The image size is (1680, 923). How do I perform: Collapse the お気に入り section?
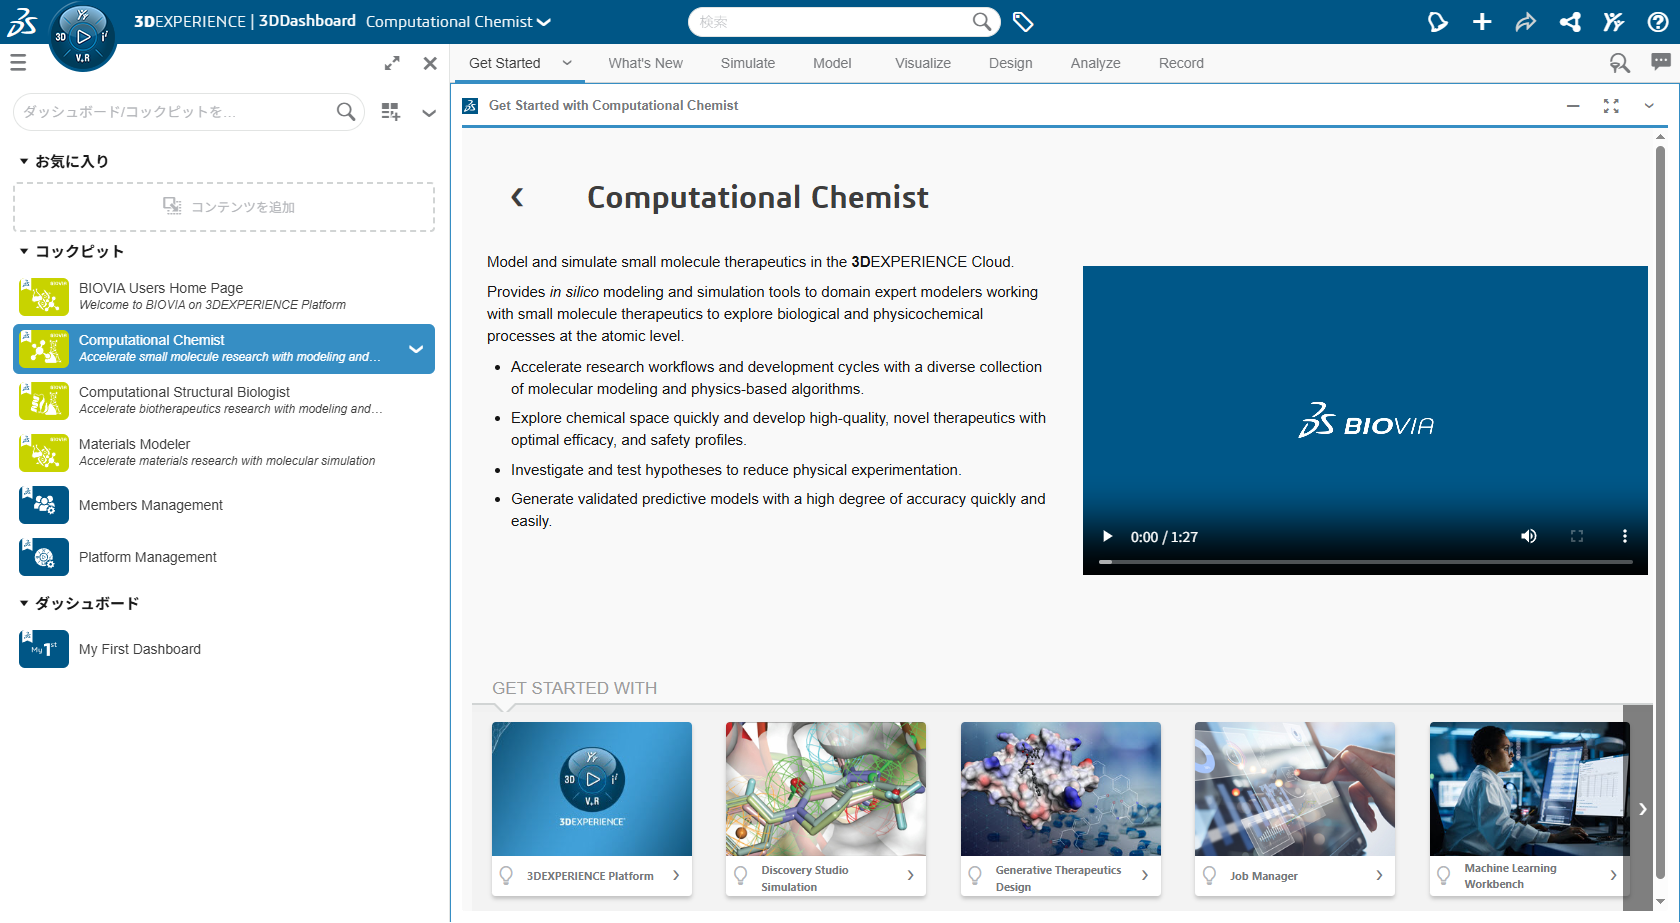24,161
